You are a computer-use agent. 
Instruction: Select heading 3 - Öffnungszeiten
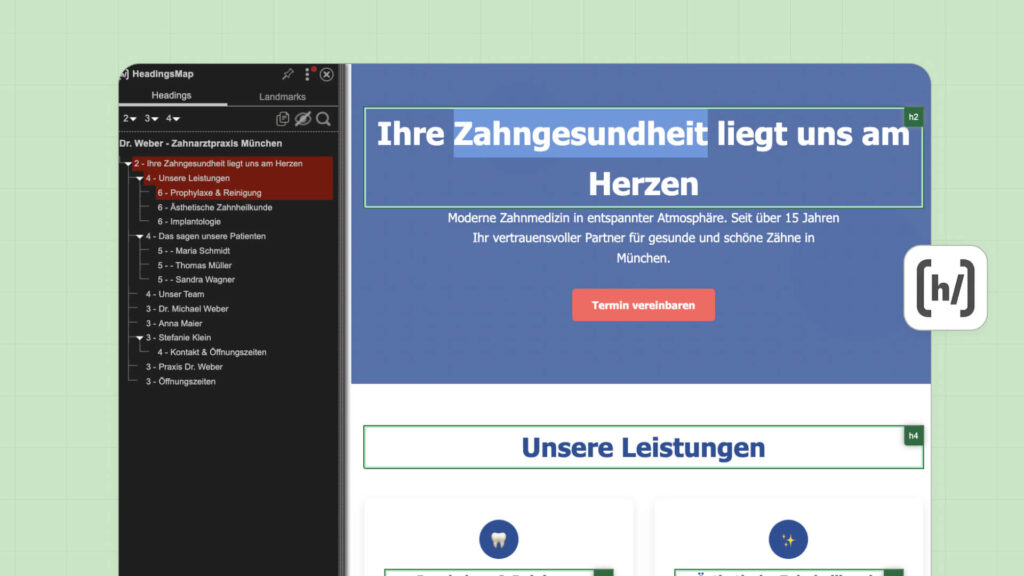(x=180, y=381)
